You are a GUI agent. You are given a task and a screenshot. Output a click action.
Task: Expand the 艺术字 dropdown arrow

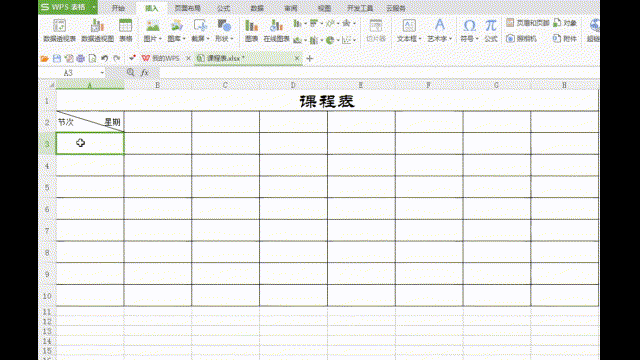point(450,39)
